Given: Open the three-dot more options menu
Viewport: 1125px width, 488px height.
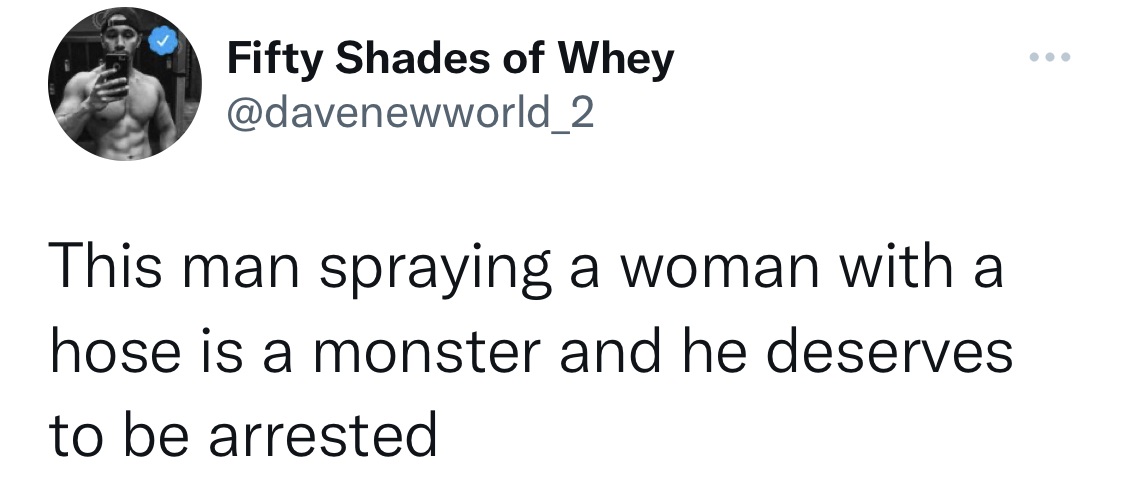Looking at the screenshot, I should click(1050, 57).
